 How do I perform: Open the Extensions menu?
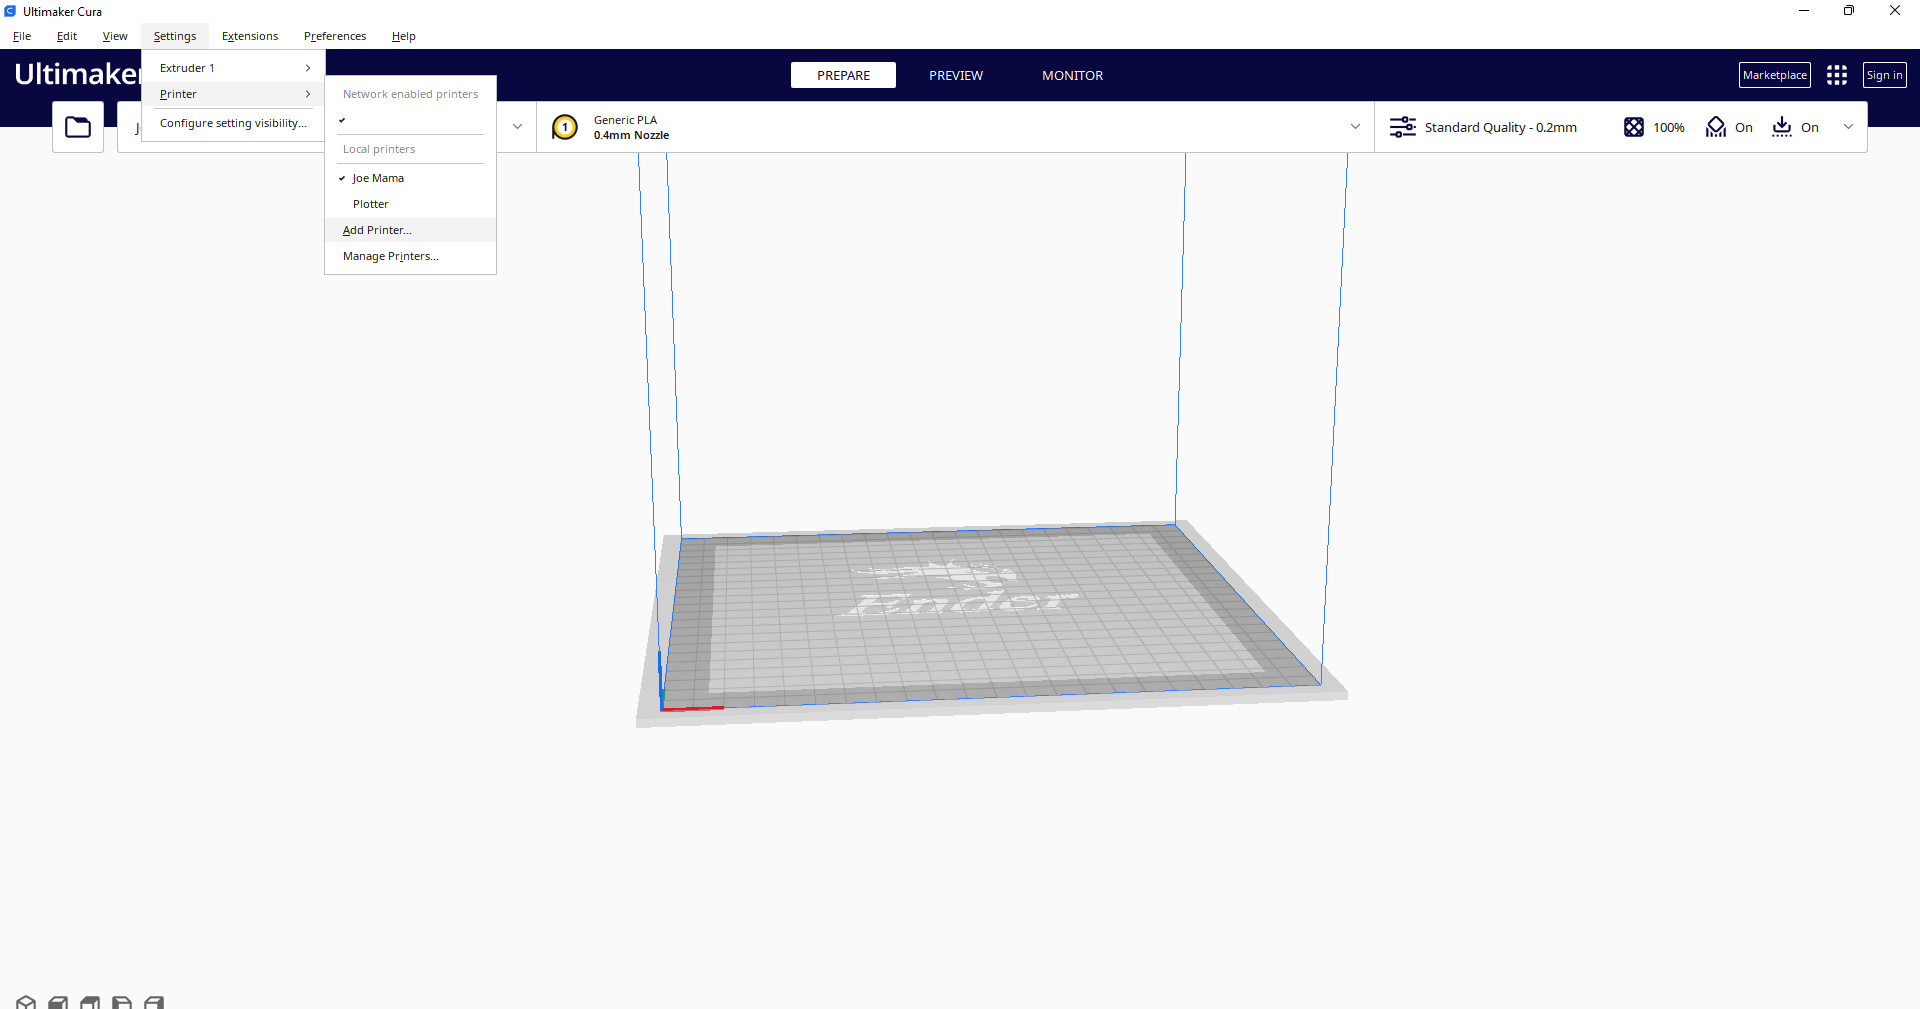click(250, 36)
